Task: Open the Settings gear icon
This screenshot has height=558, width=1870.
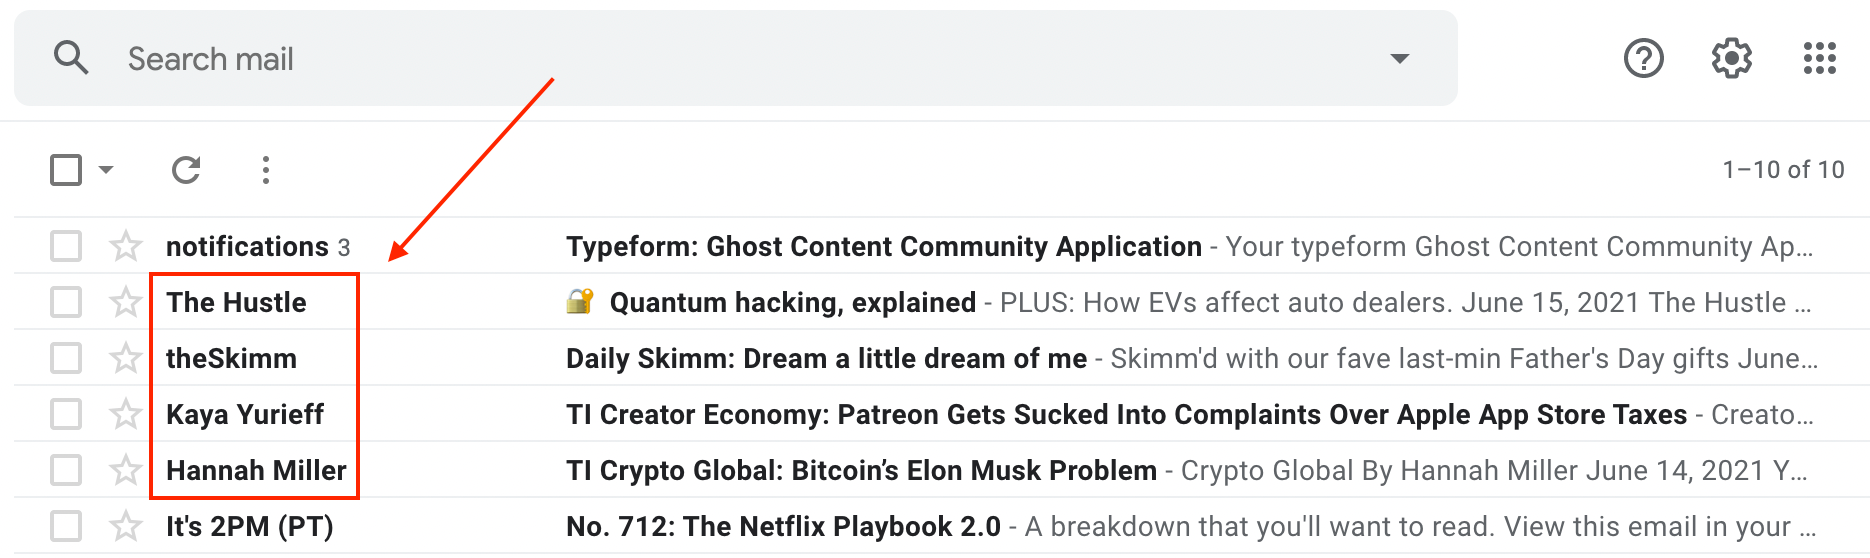Action: click(x=1732, y=58)
